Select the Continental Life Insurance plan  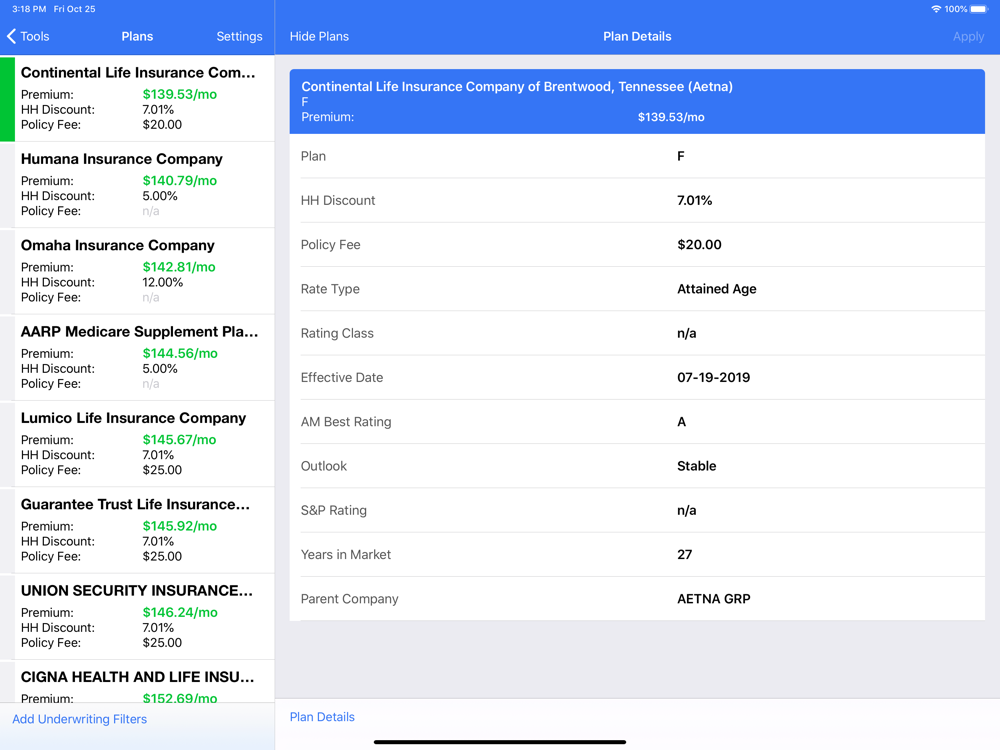(x=137, y=98)
